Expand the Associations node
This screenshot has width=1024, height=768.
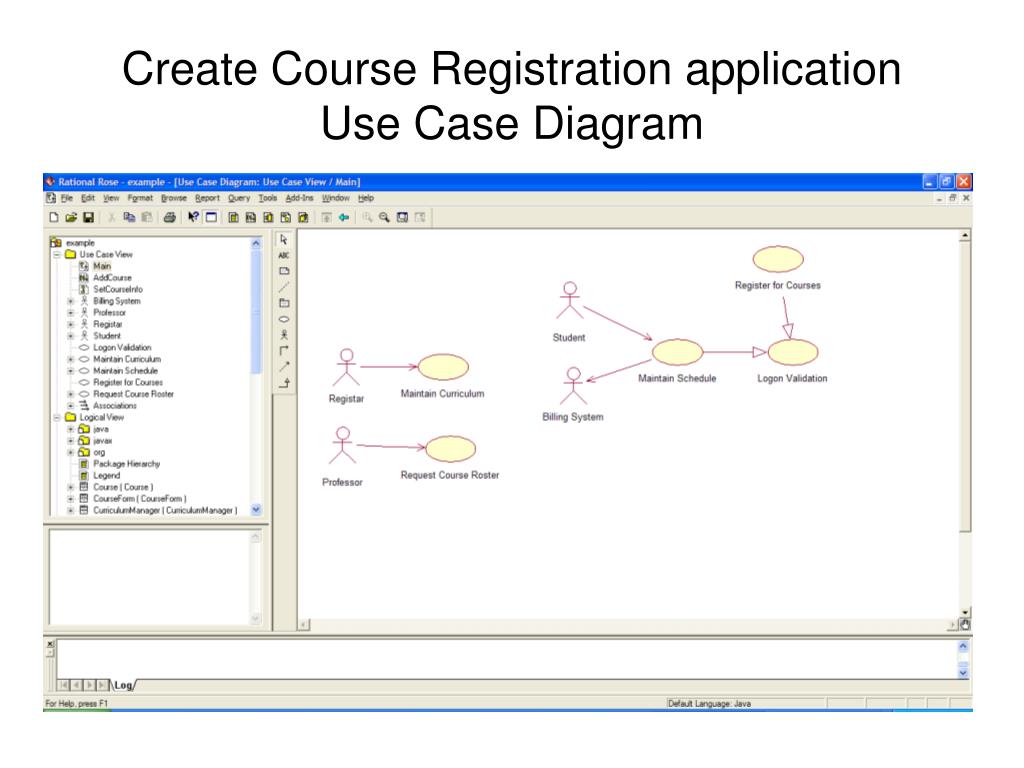(x=71, y=406)
